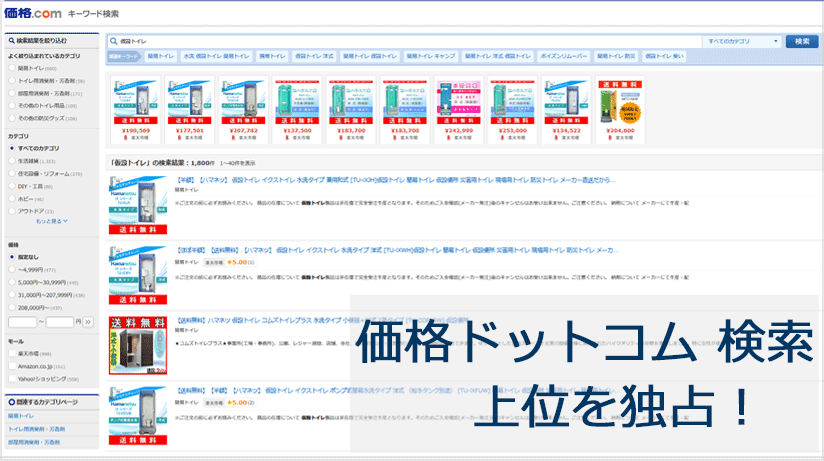Check the 楽天市場 mall checkbox
This screenshot has height=461, width=824.
coord(13,354)
